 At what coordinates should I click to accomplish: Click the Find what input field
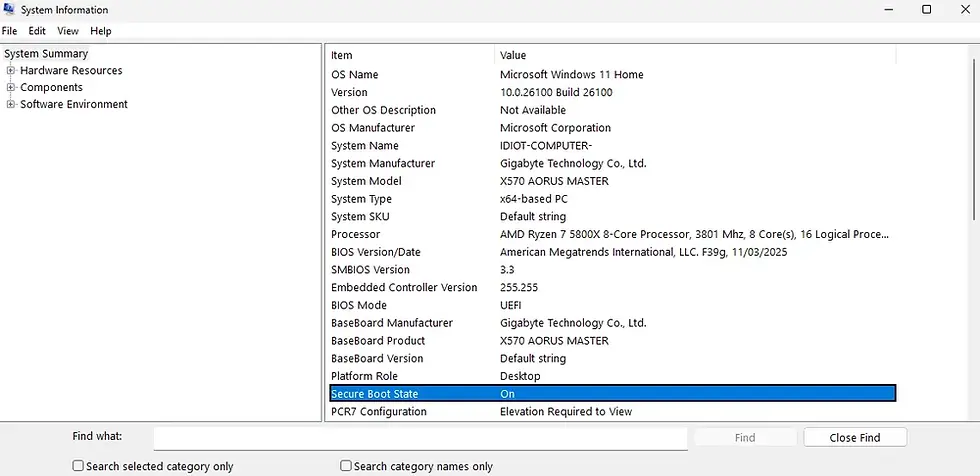(x=421, y=437)
